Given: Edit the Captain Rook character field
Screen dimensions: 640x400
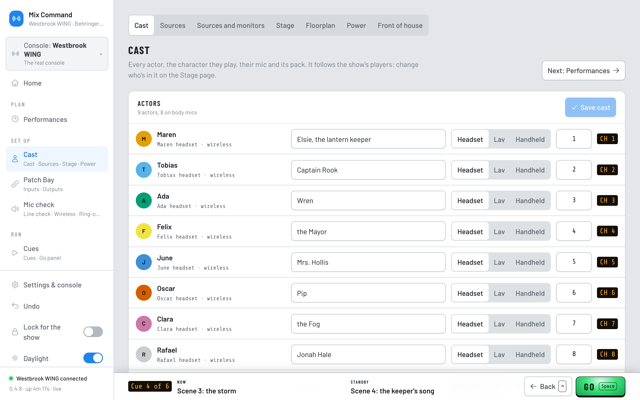Looking at the screenshot, I should click(368, 170).
